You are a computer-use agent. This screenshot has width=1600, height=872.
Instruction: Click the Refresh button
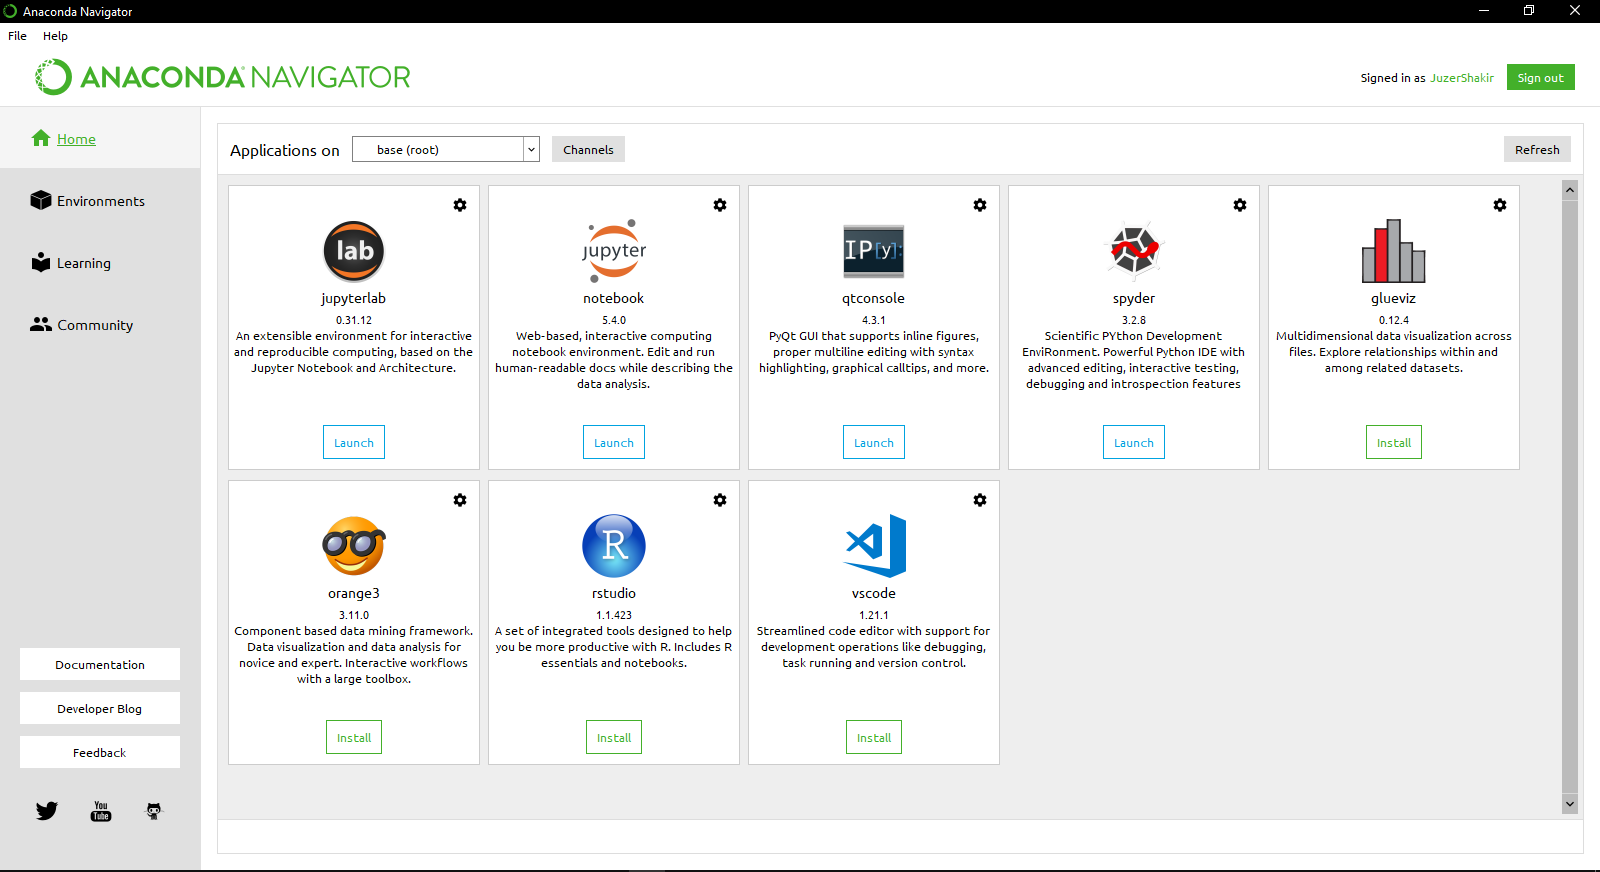pos(1537,150)
